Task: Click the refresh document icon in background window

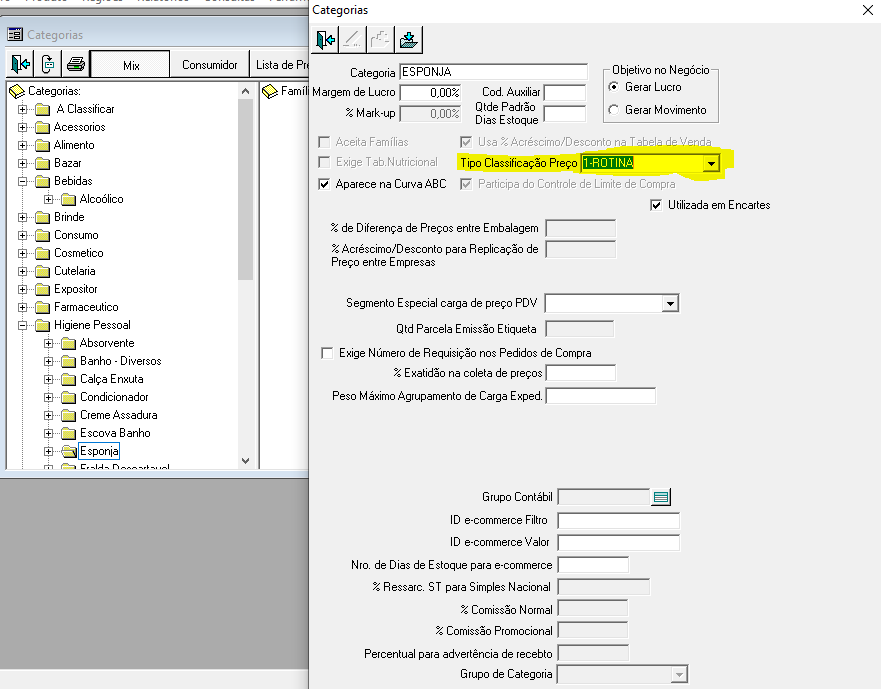Action: pyautogui.click(x=48, y=64)
